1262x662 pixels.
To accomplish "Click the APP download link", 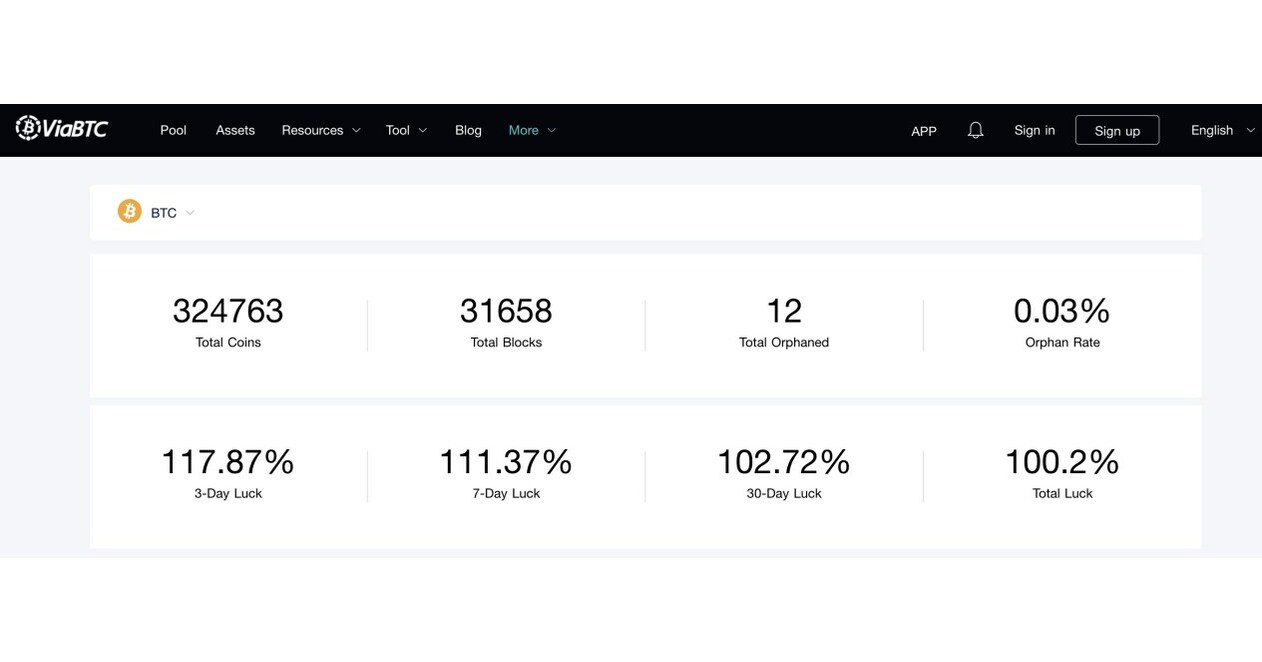I will [x=923, y=128].
